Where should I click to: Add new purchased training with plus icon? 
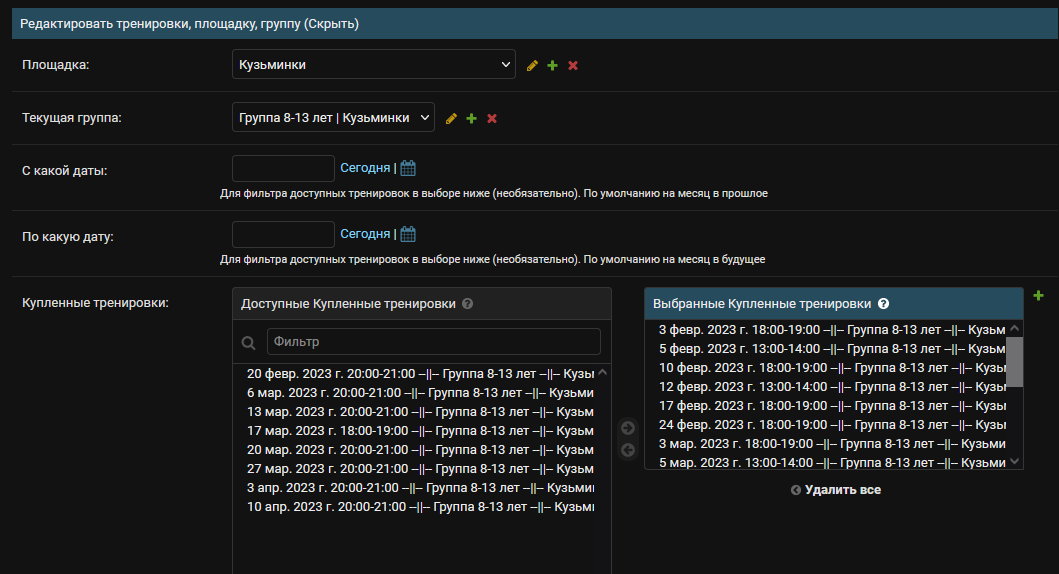click(1038, 295)
